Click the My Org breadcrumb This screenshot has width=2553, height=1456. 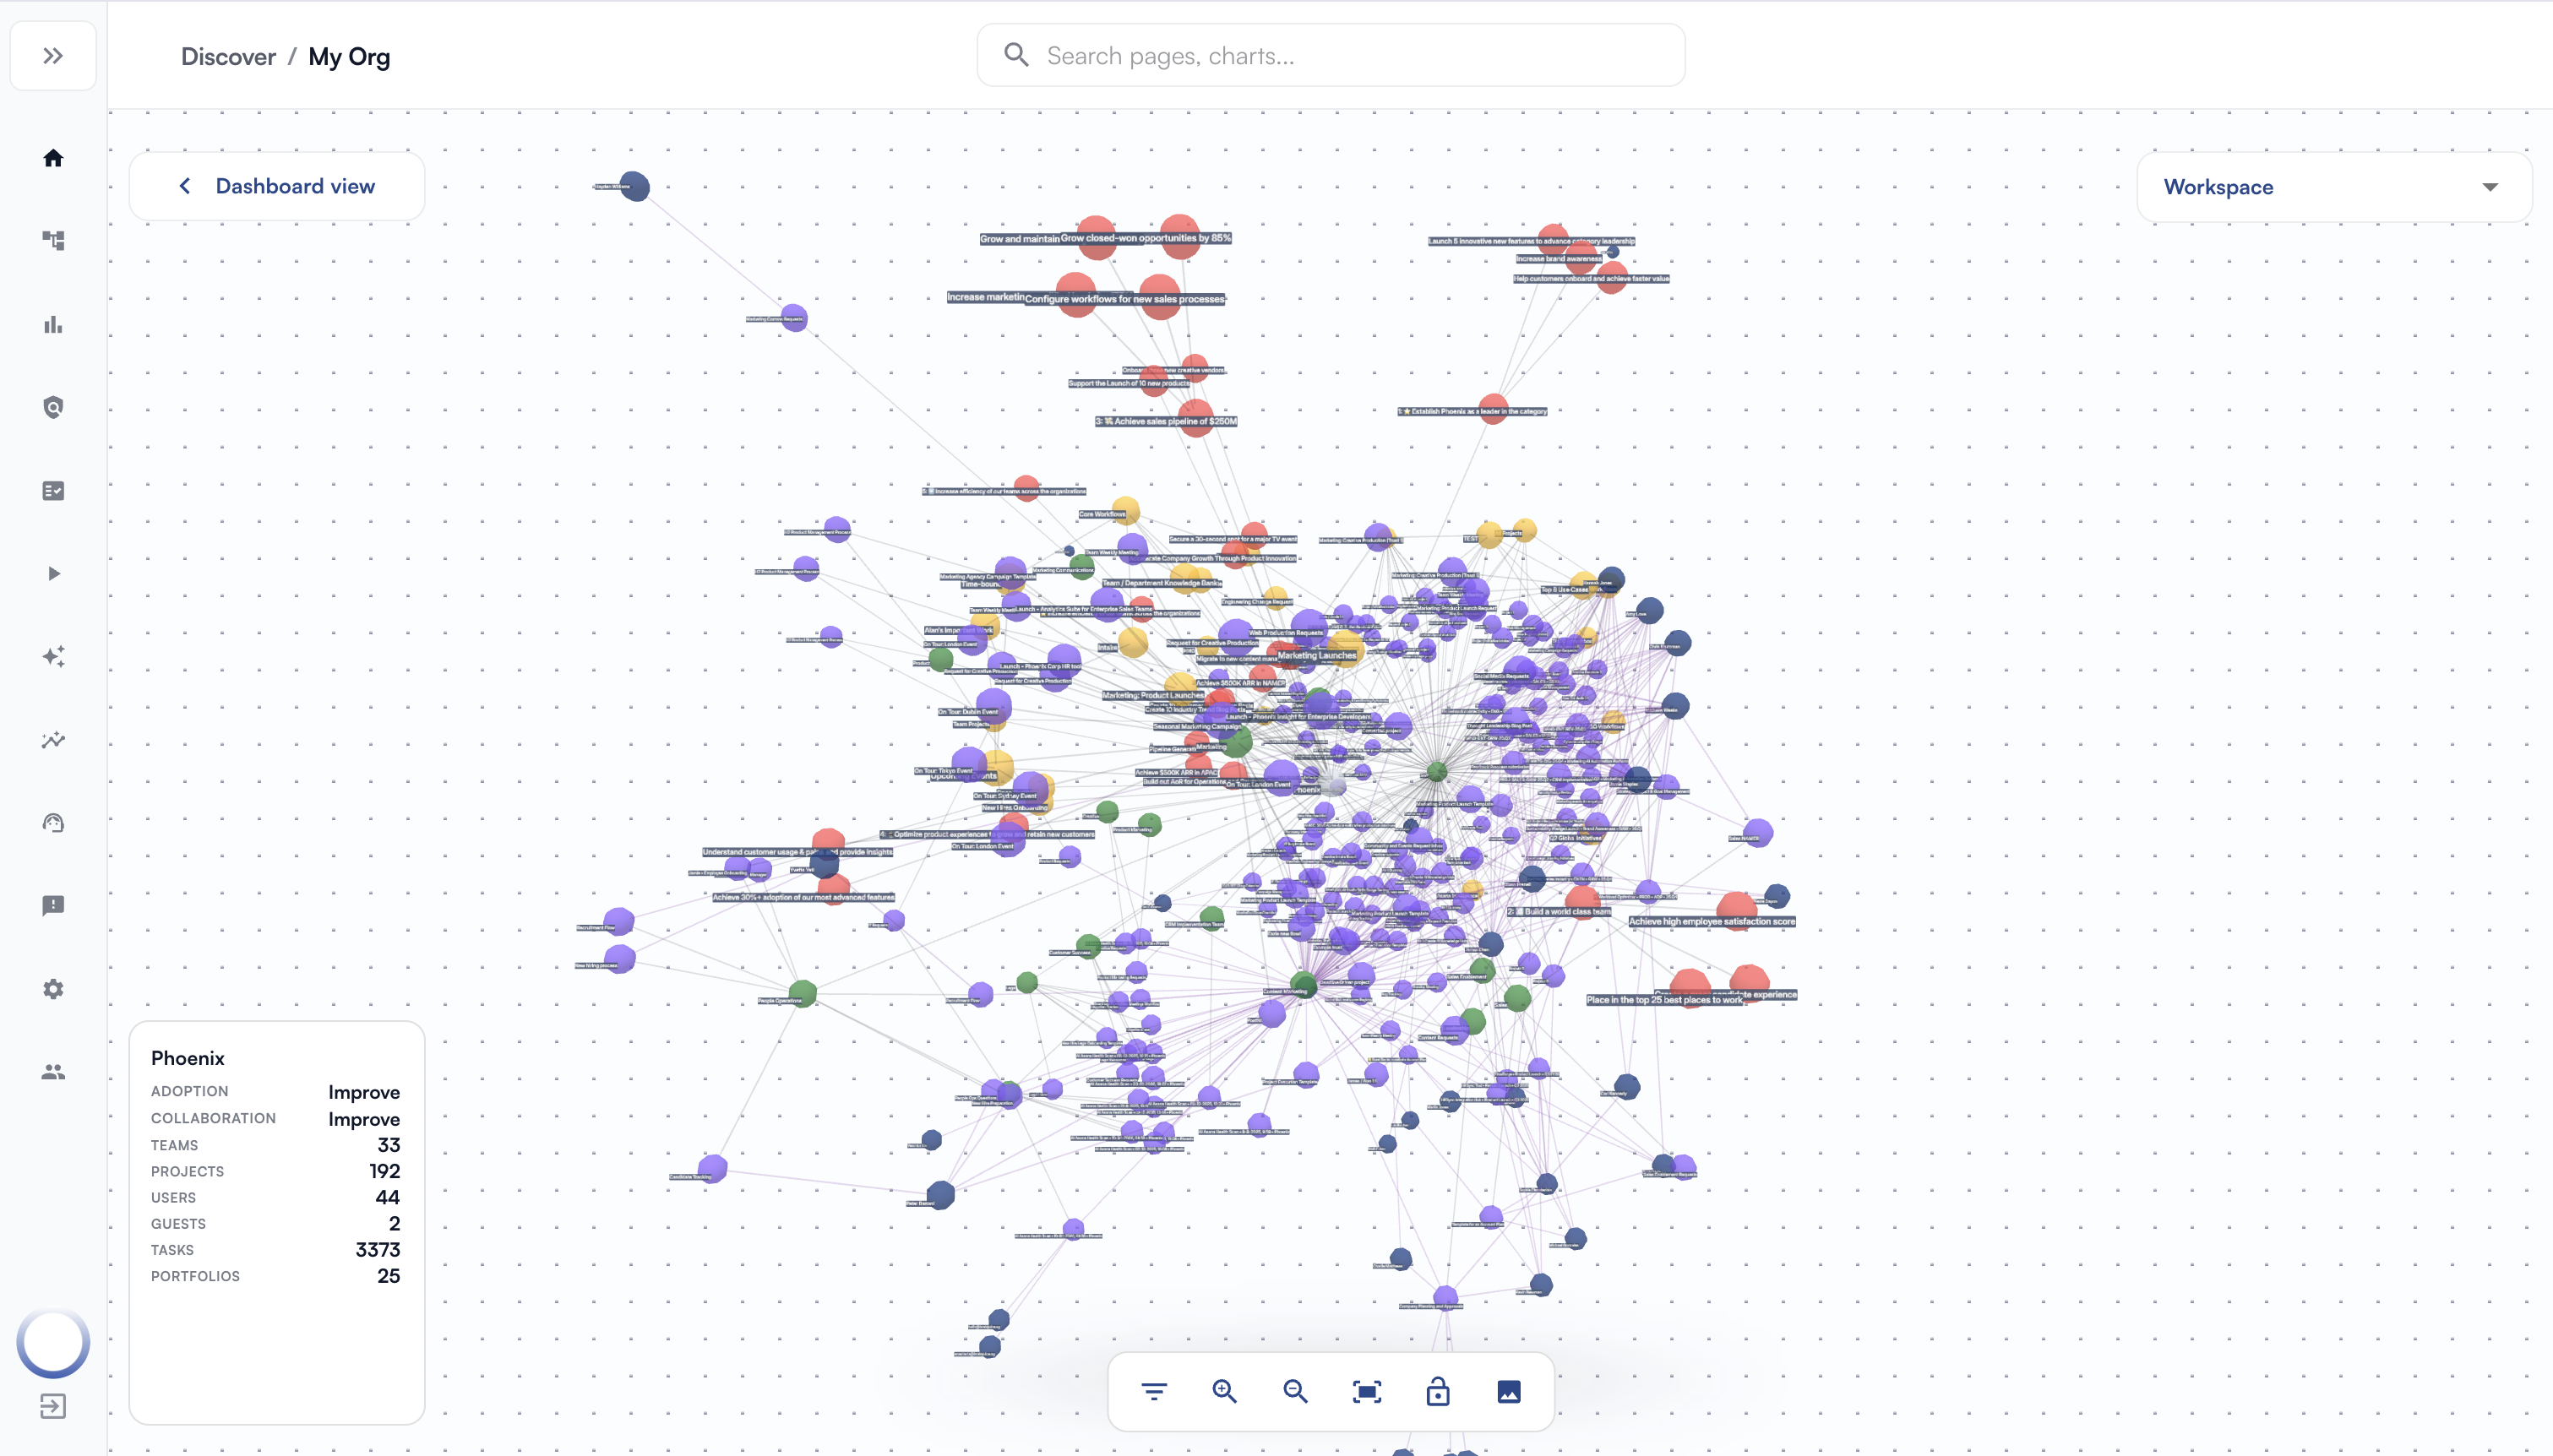tap(349, 57)
